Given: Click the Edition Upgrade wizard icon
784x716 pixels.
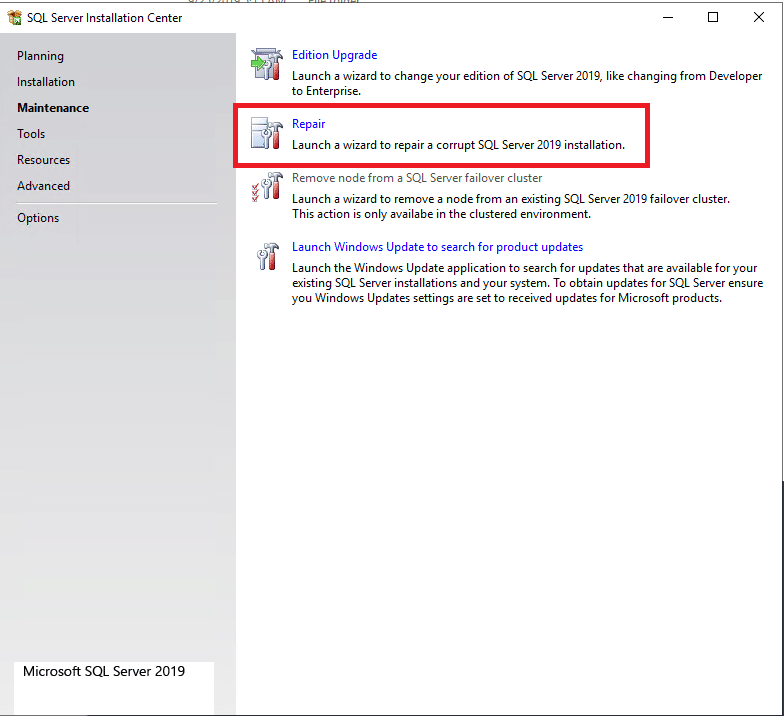Looking at the screenshot, I should point(266,64).
